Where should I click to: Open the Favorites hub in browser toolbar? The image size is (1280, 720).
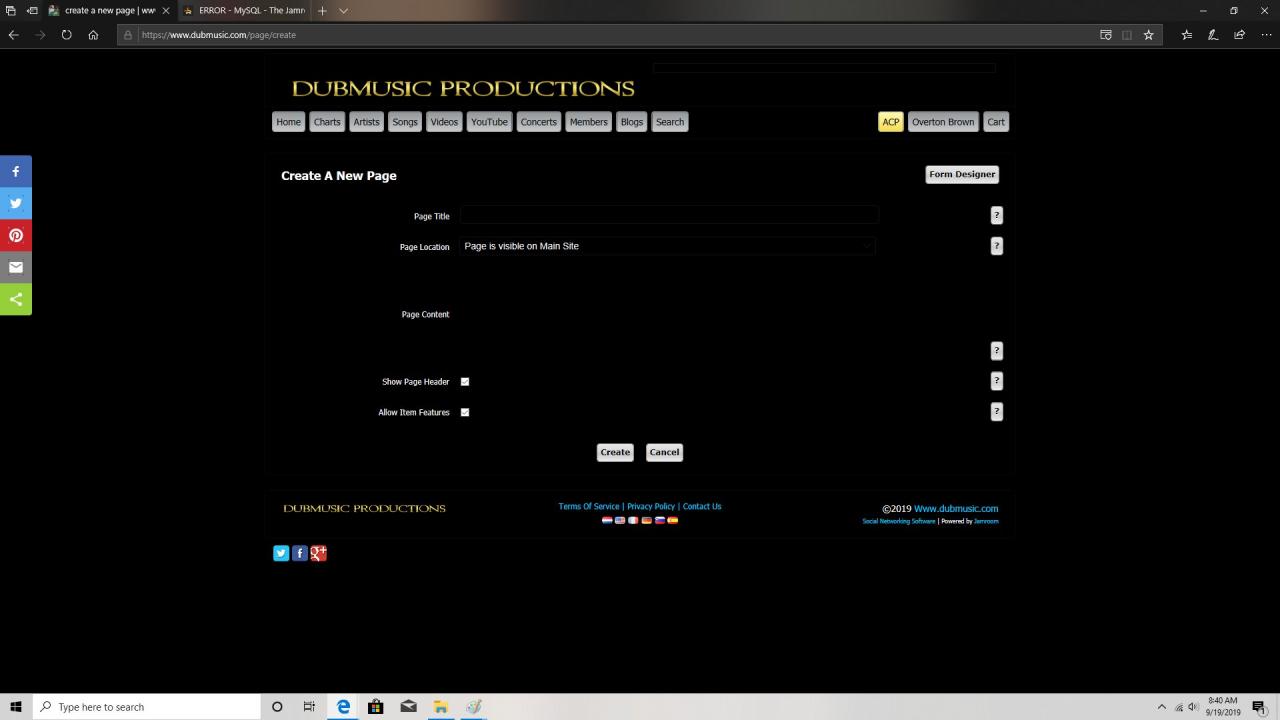coord(1187,35)
